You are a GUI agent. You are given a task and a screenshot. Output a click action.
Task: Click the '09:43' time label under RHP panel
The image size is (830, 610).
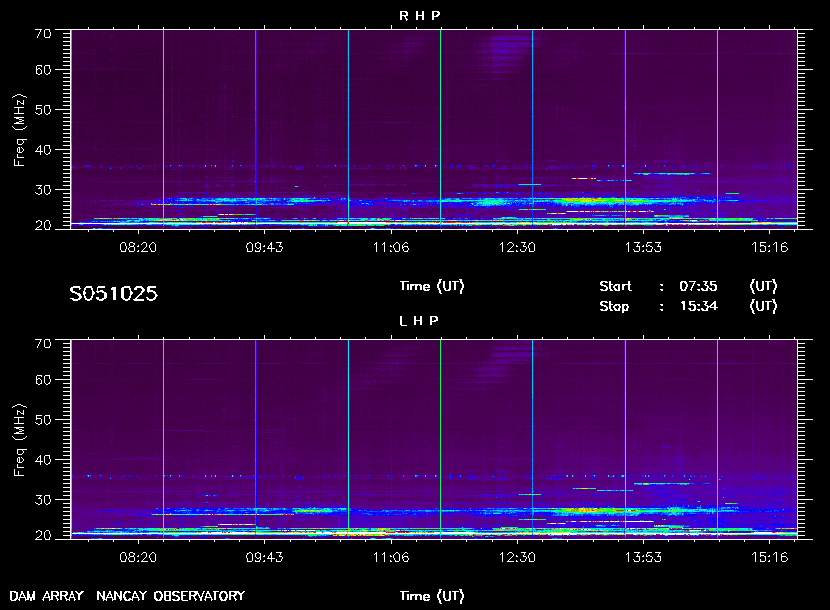tap(264, 247)
